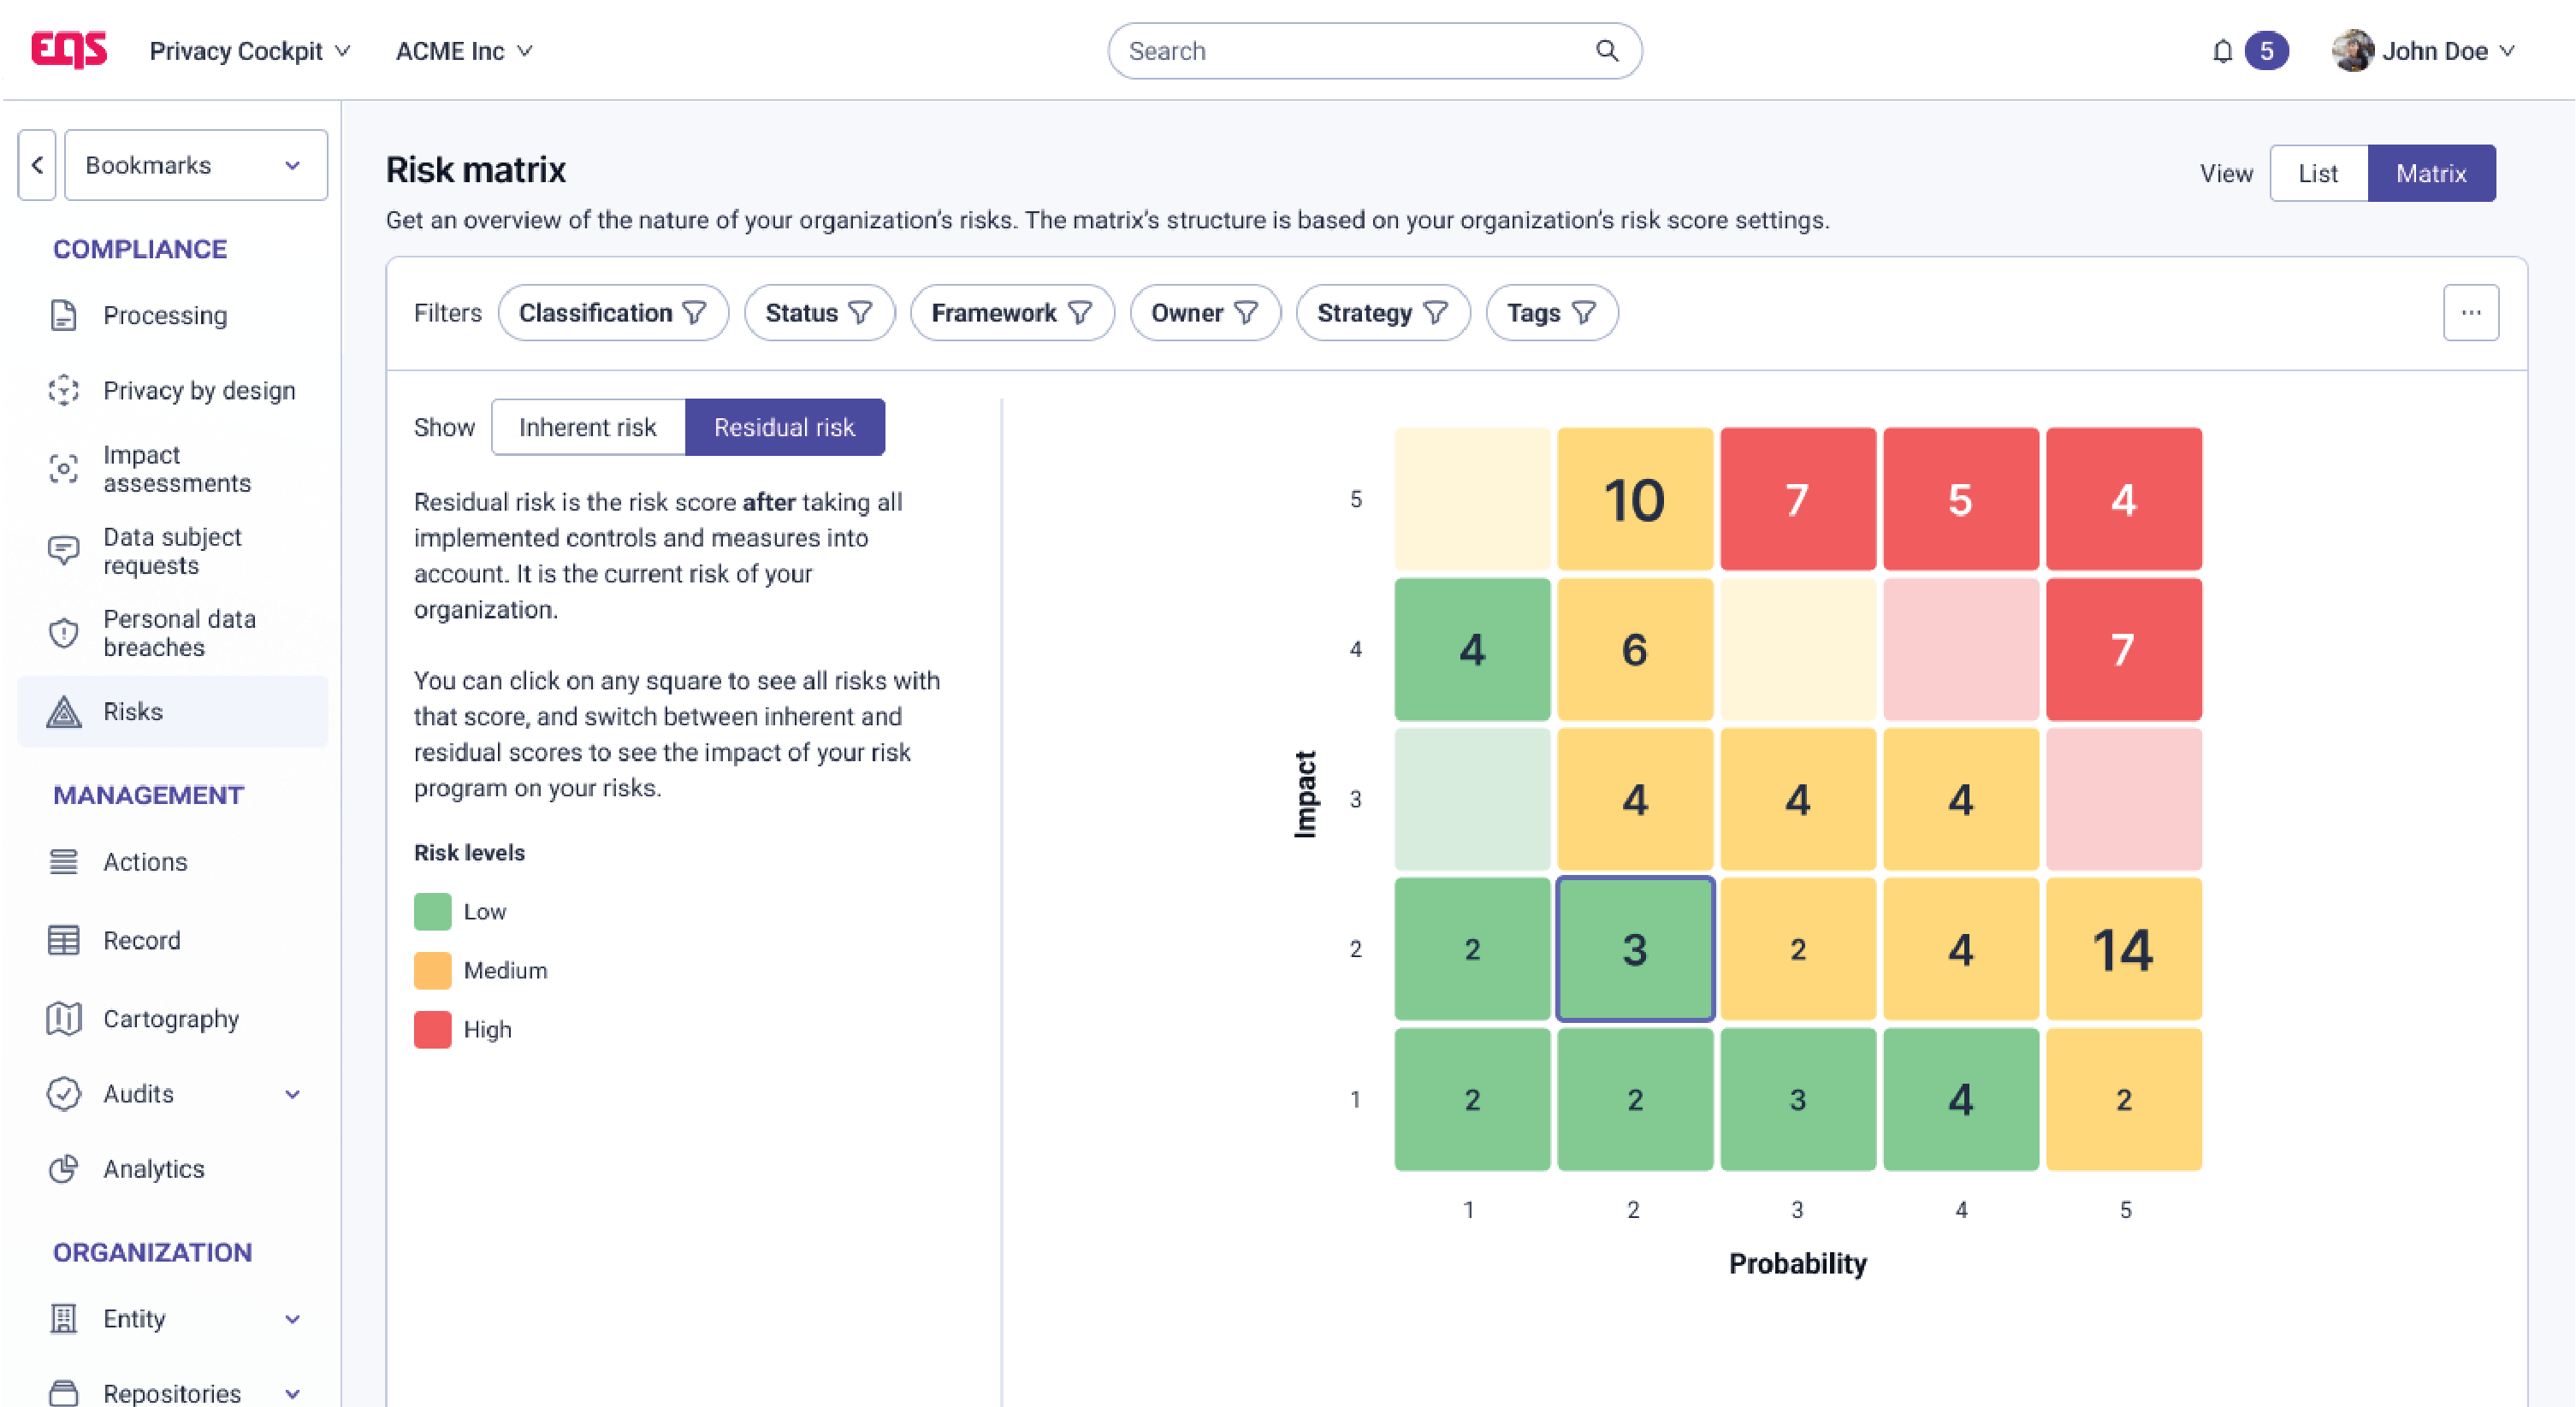Click the Cartography map icon
Screen dimensions: 2576x1407
64,1019
